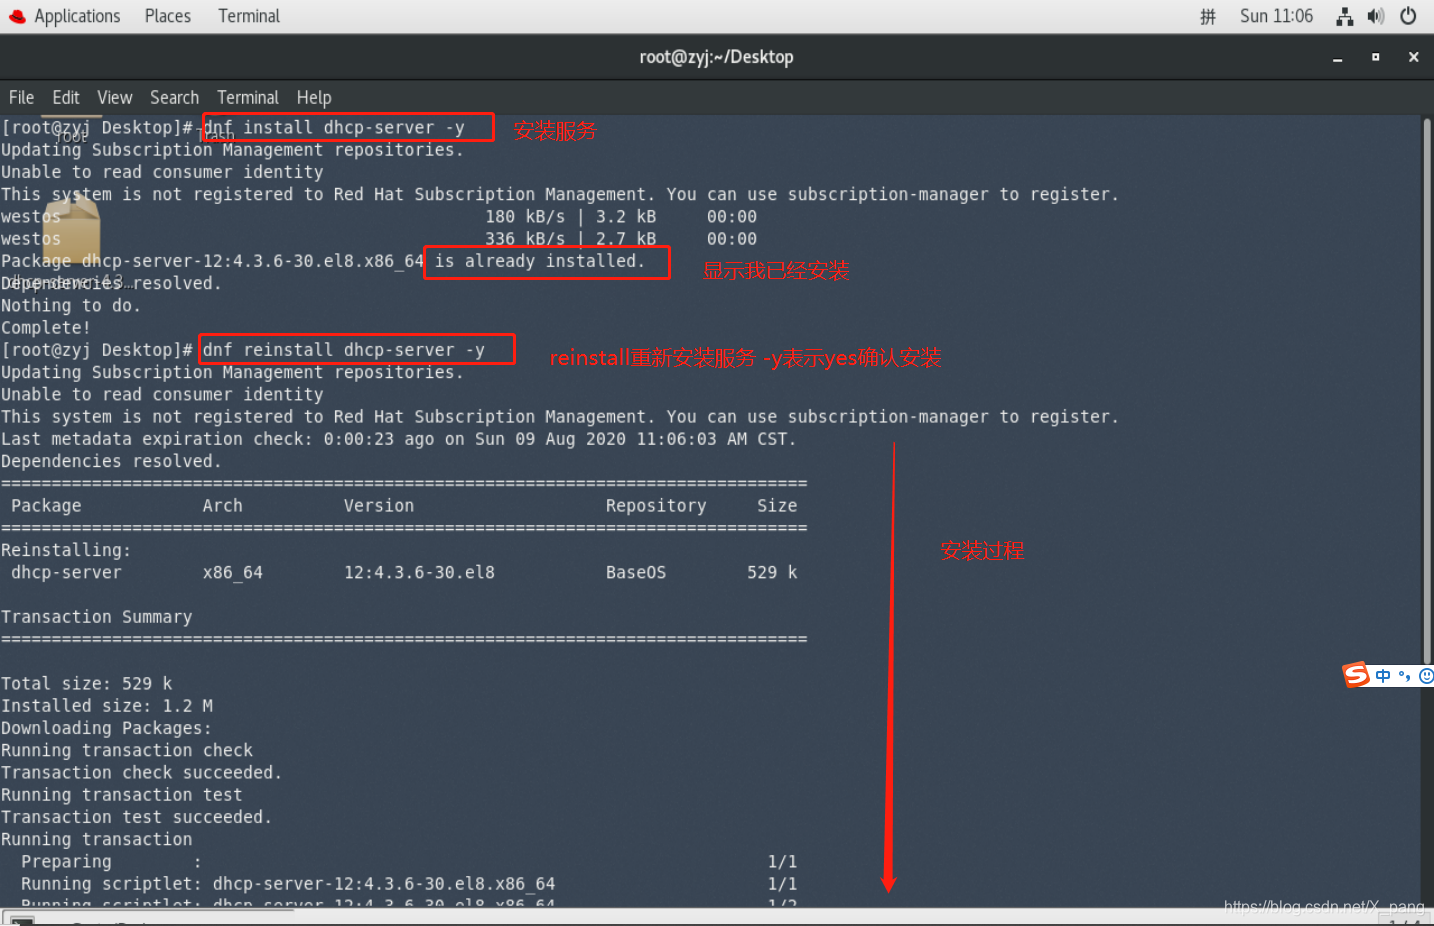This screenshot has width=1434, height=926.
Task: Click the window title root@zyj:~/Desktop
Action: [716, 57]
